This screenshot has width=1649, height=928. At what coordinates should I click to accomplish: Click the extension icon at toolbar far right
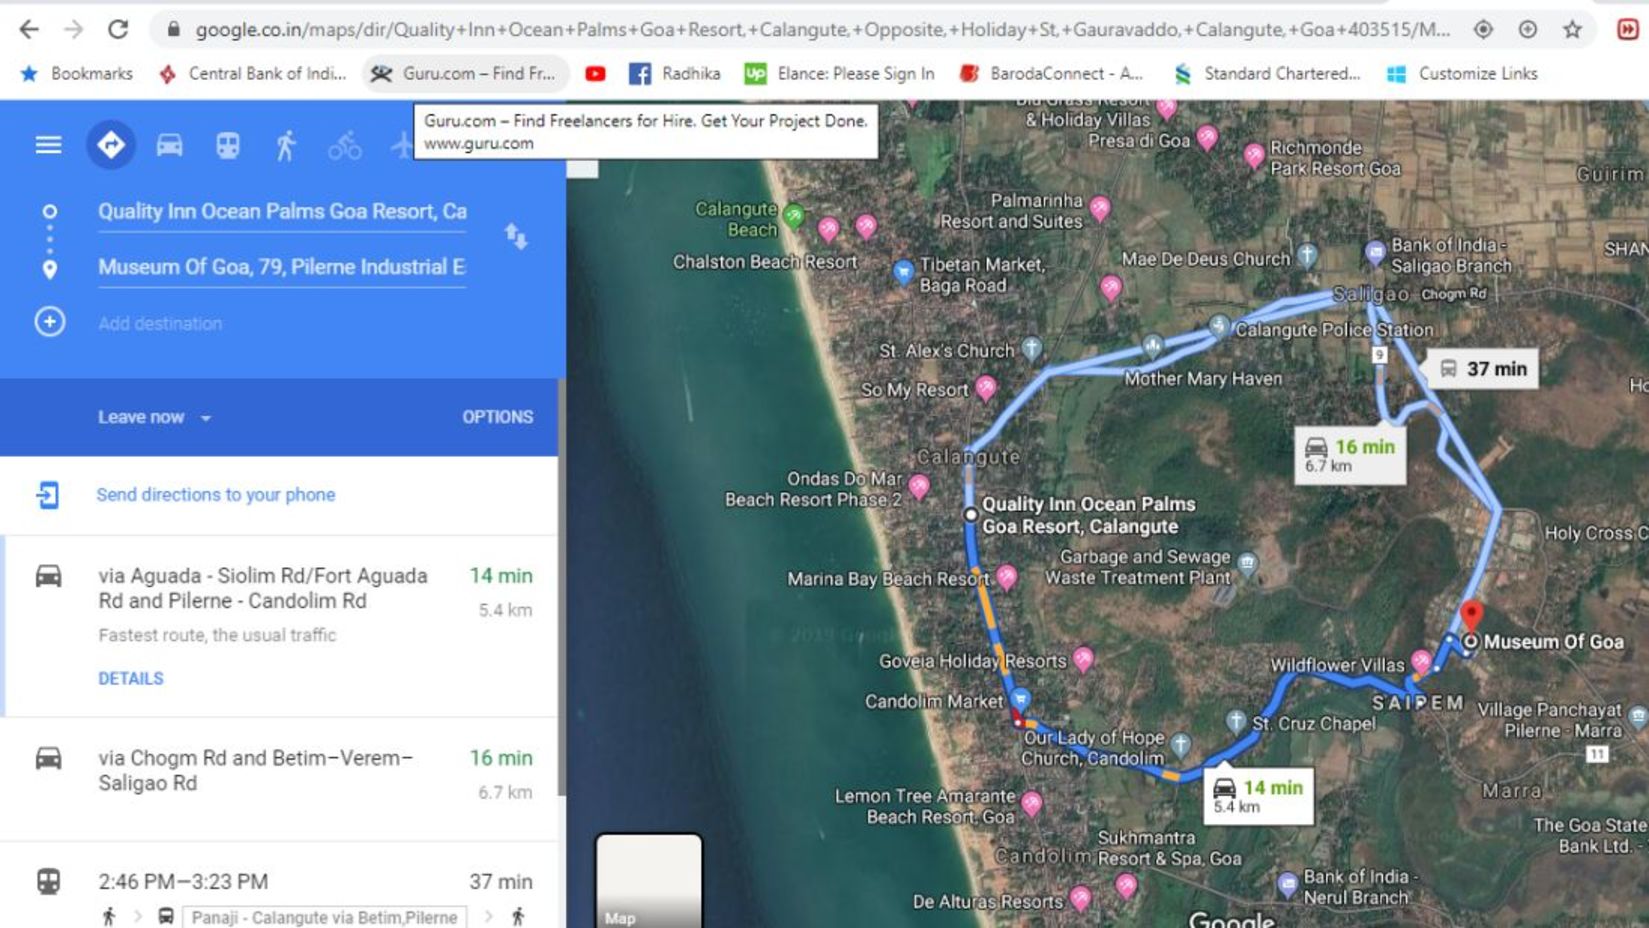[x=1628, y=29]
